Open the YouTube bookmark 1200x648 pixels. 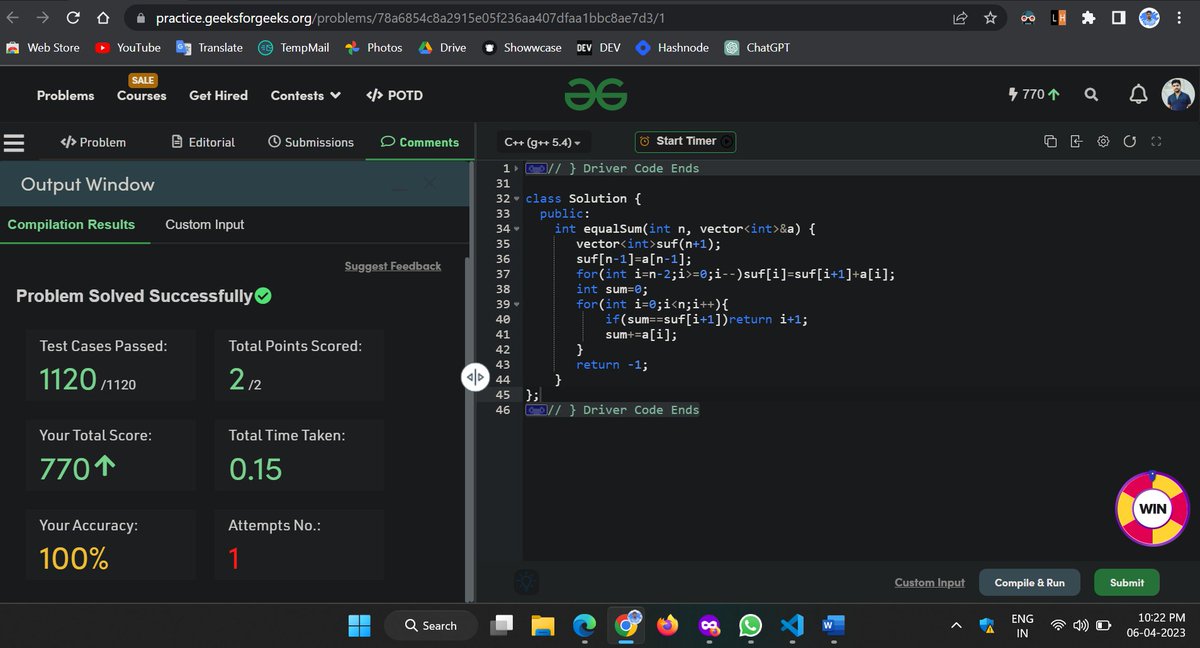(128, 47)
